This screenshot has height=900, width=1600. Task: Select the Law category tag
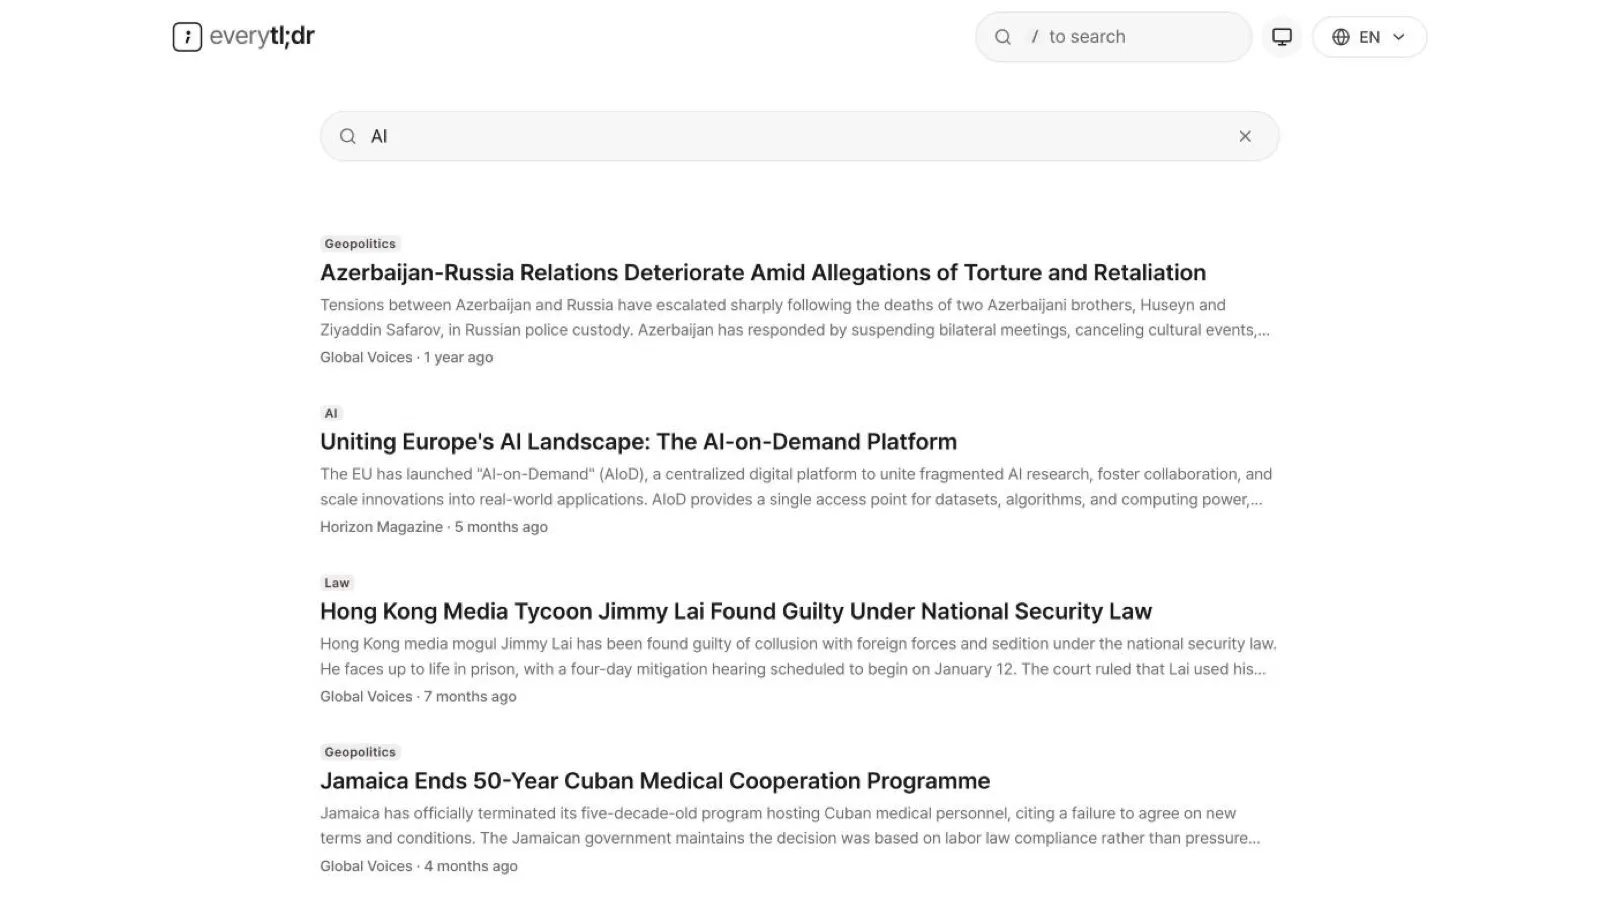coord(337,583)
